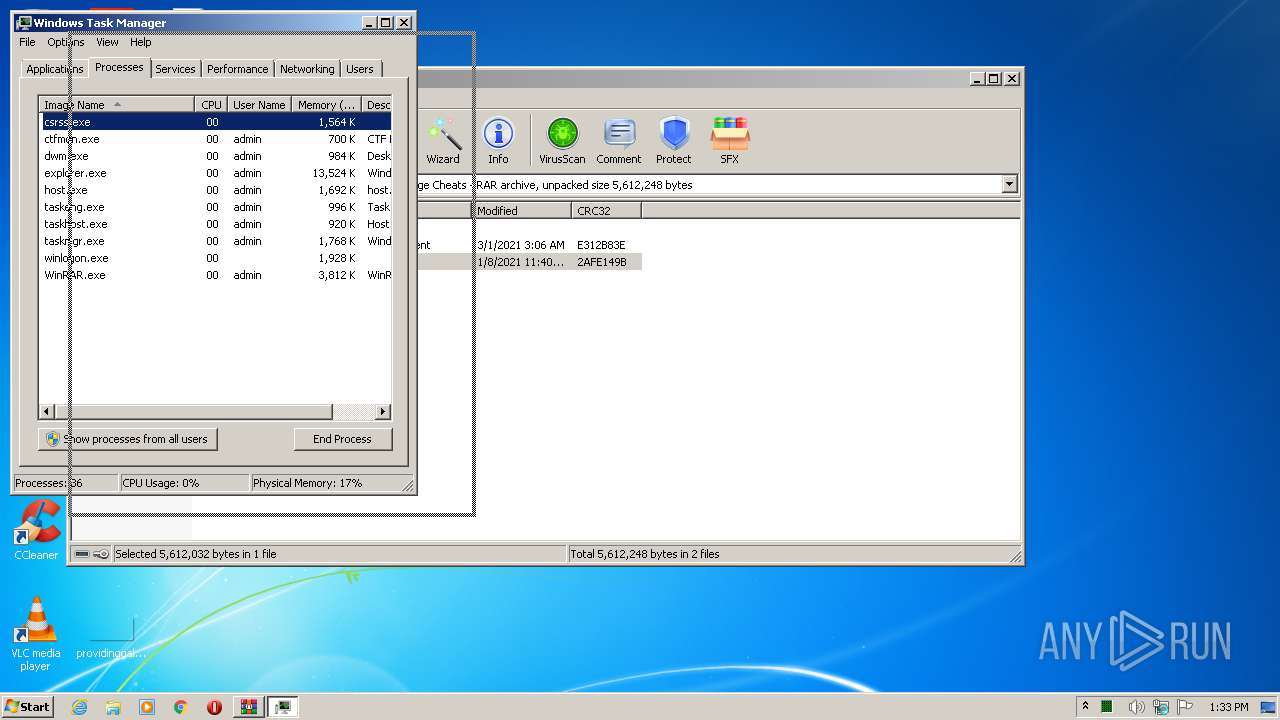Click the disk icon in WinRAR status bar
This screenshot has height=720, width=1280.
coord(82,554)
